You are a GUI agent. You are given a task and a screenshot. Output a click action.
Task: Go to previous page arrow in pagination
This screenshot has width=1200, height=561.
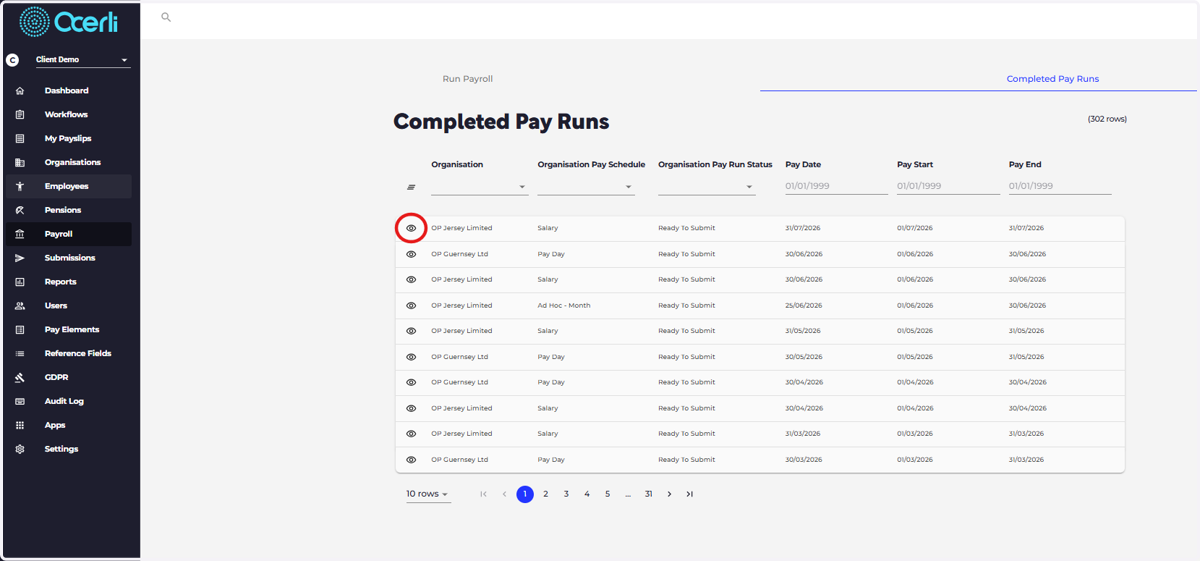504,494
